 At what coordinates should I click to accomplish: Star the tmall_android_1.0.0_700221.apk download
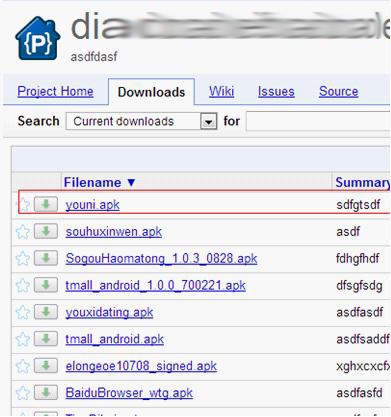23,286
